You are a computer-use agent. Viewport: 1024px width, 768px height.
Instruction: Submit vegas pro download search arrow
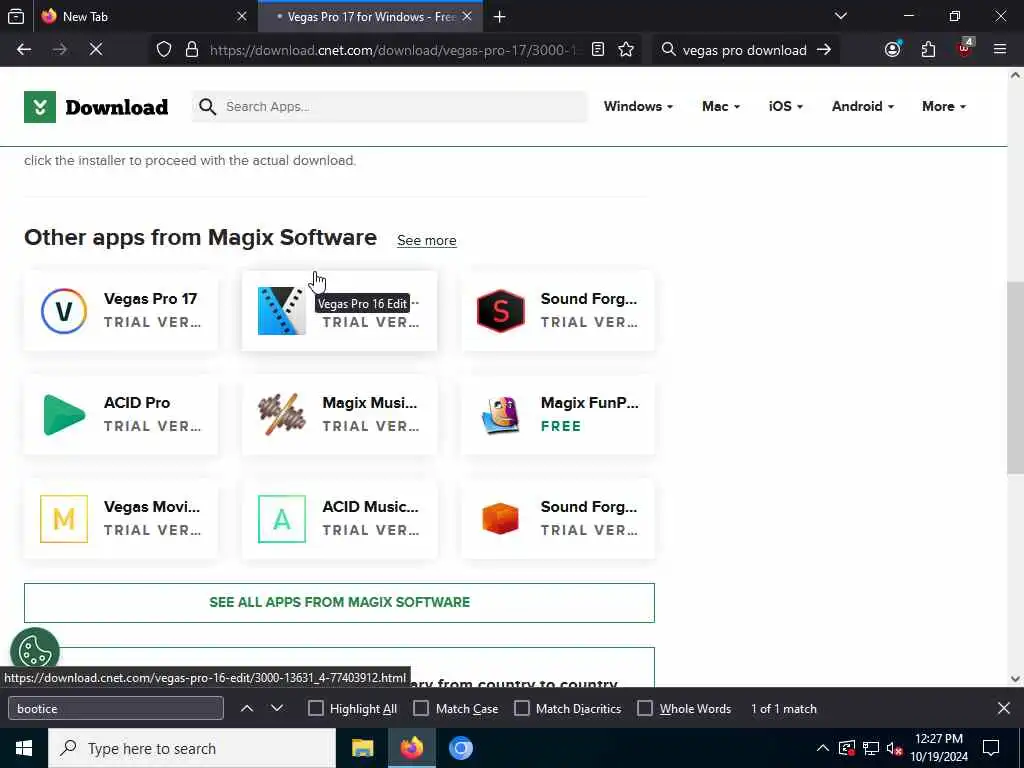pyautogui.click(x=824, y=50)
